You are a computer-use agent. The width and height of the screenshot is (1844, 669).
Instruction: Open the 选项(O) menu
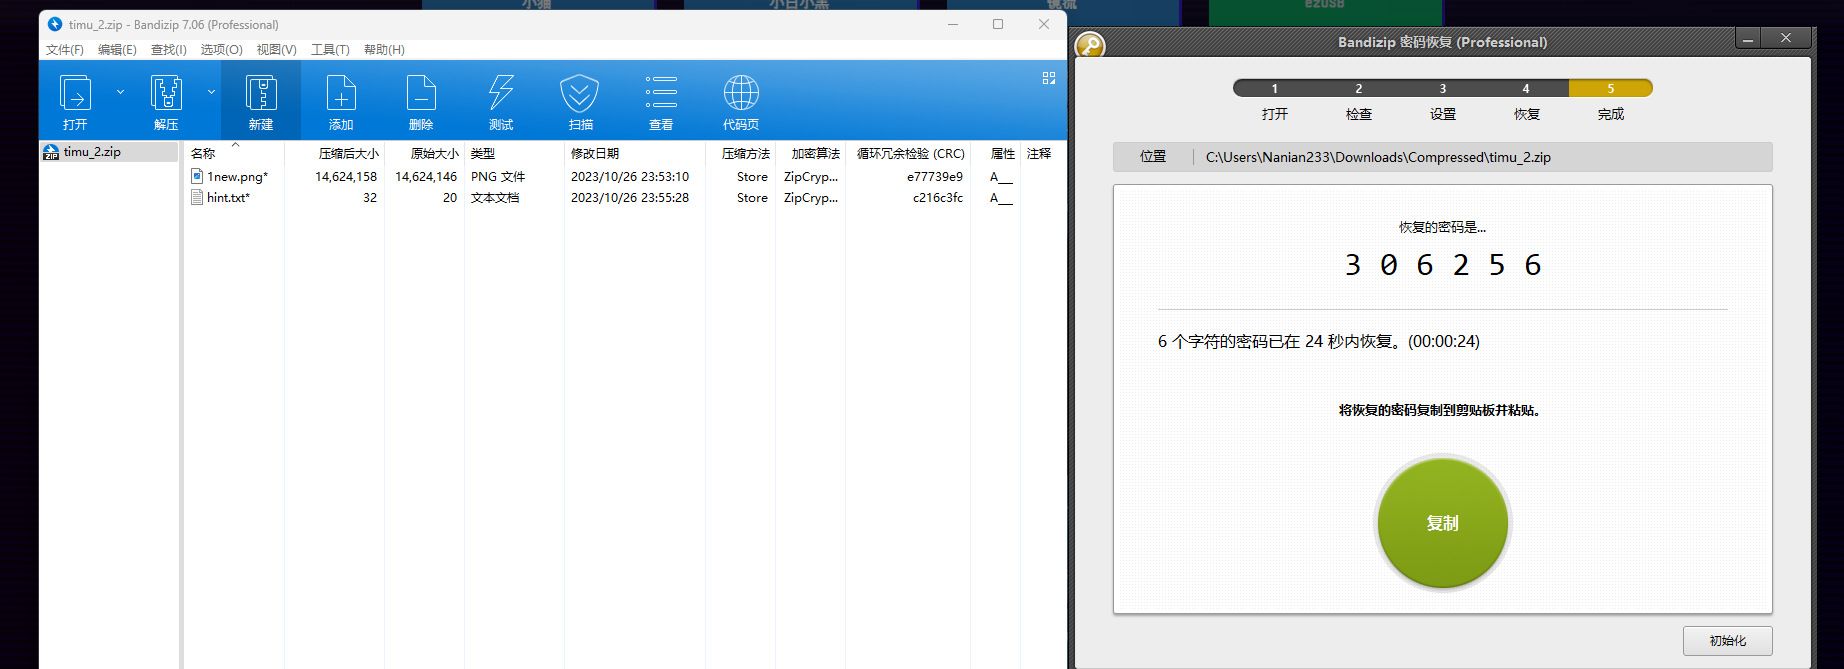tap(221, 49)
